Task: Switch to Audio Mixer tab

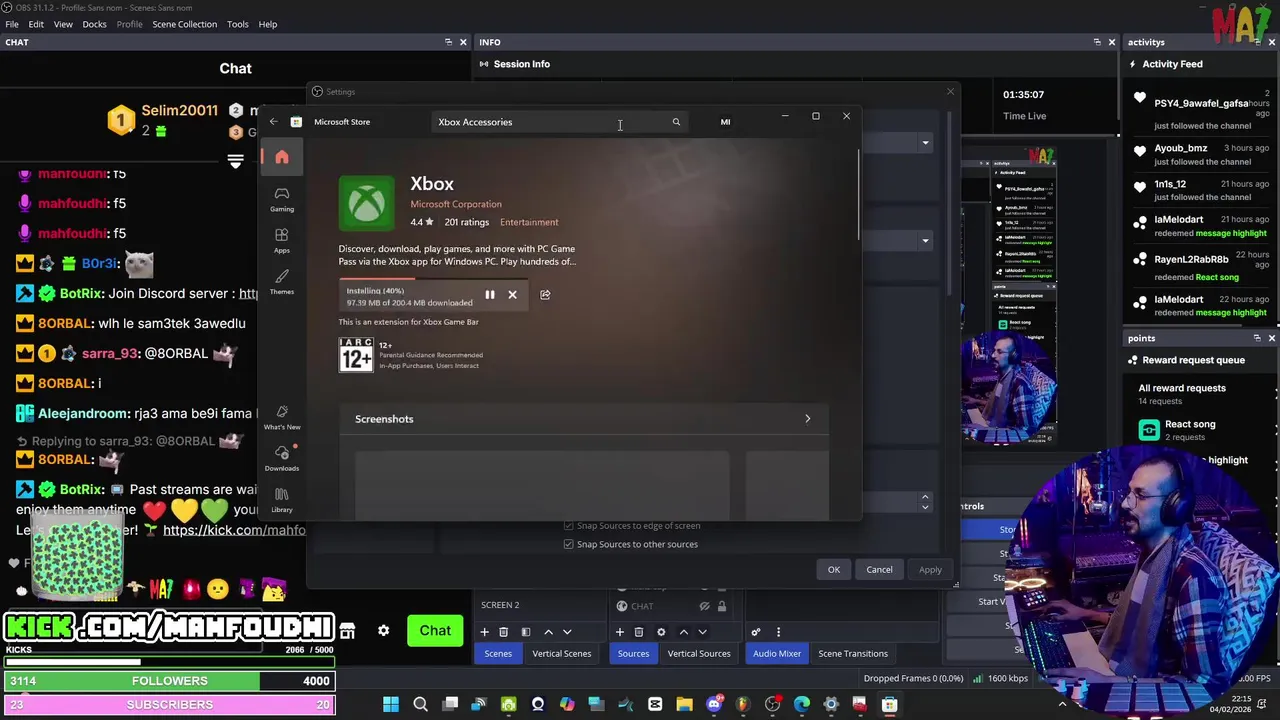Action: pyautogui.click(x=777, y=654)
